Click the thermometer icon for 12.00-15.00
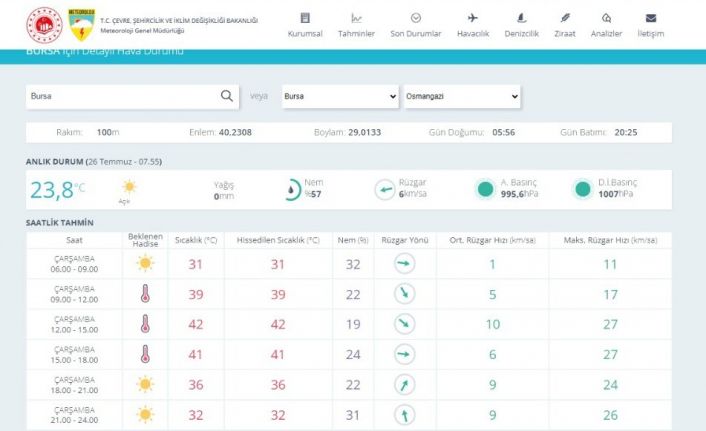The image size is (706, 431). coord(145,324)
